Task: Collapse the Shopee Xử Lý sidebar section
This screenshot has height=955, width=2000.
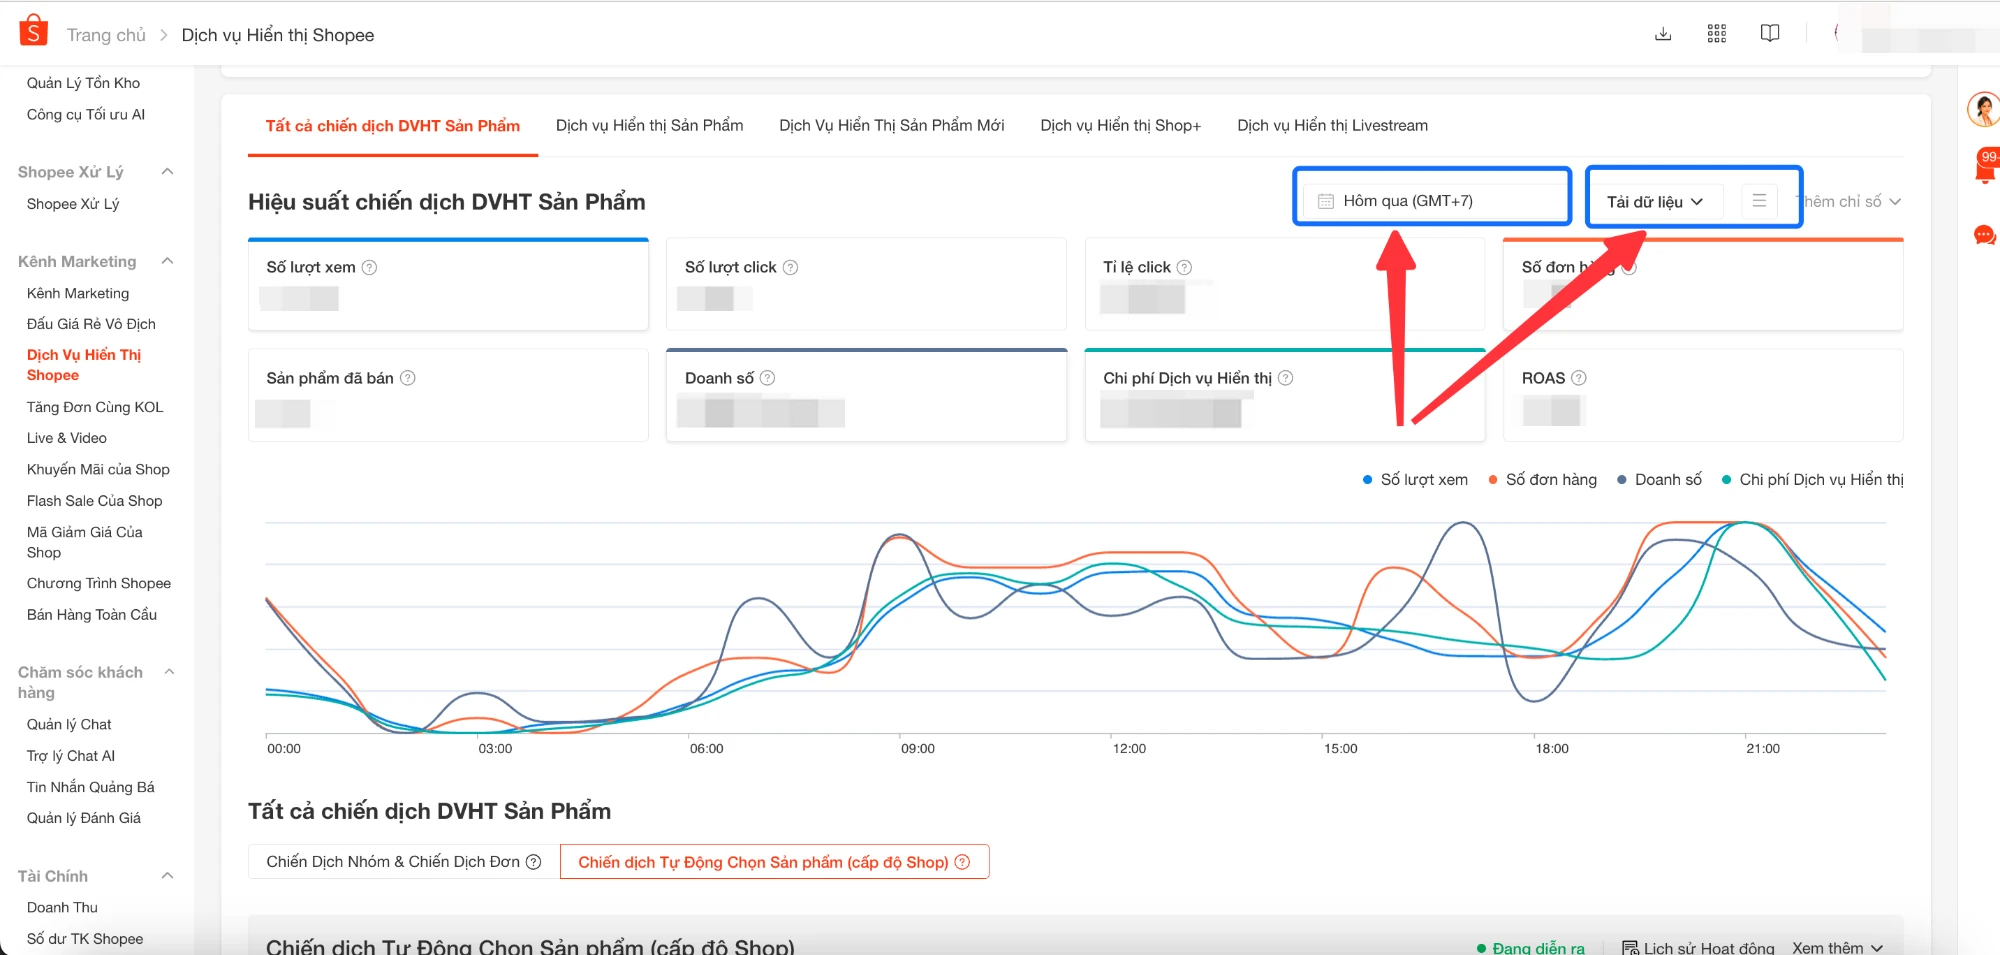Action: pyautogui.click(x=168, y=172)
